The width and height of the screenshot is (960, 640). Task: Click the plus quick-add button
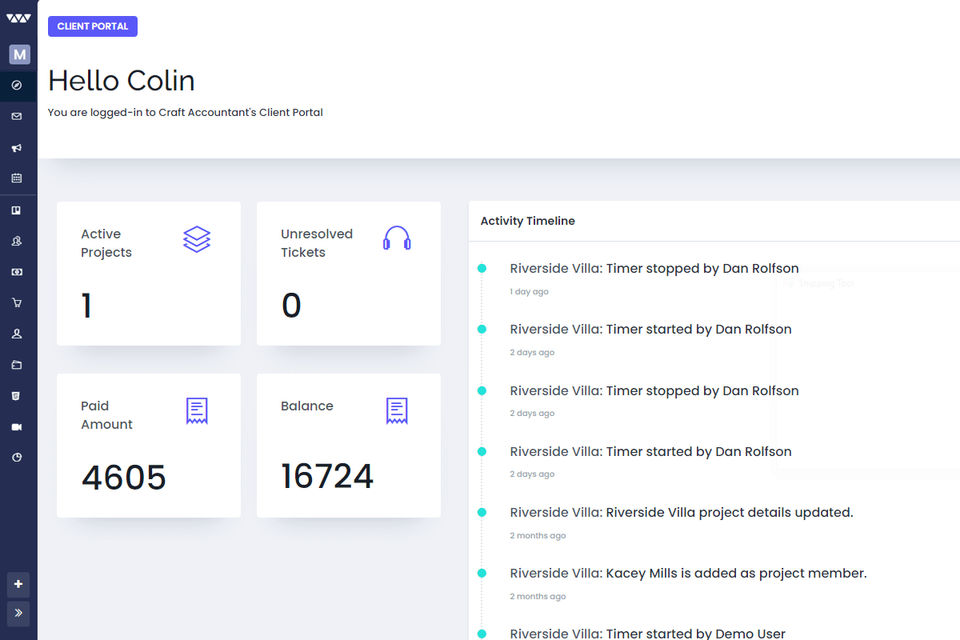pyautogui.click(x=18, y=584)
